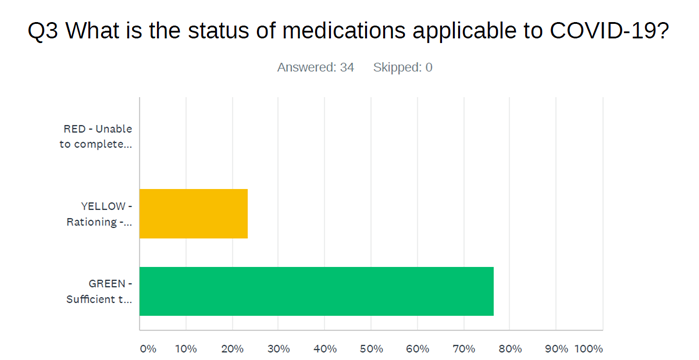
Task: Click the 80% axis label
Action: (510, 348)
